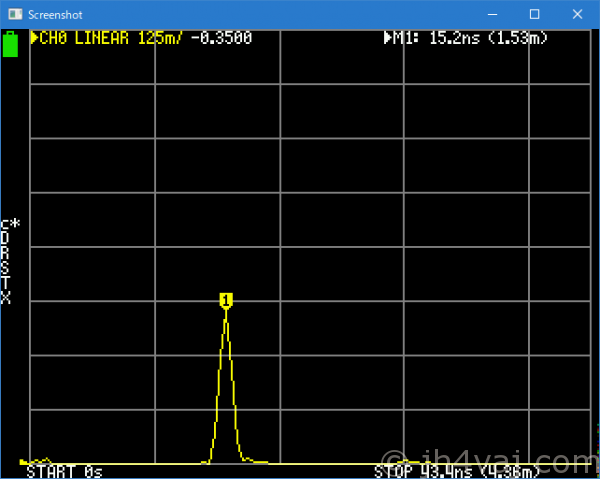
Task: Click the D directivity status letter
Action: [x=5, y=239]
